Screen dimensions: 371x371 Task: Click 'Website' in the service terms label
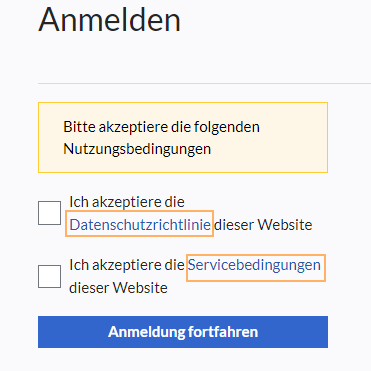140,287
